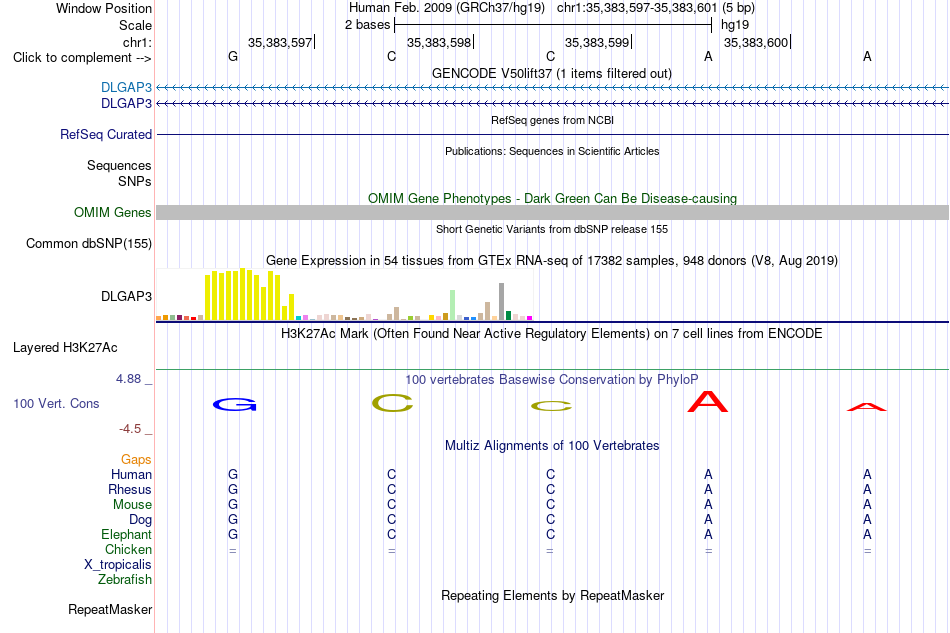This screenshot has height=633, width=950.
Task: Click the 'Mouse' species row label
Action: (132, 505)
